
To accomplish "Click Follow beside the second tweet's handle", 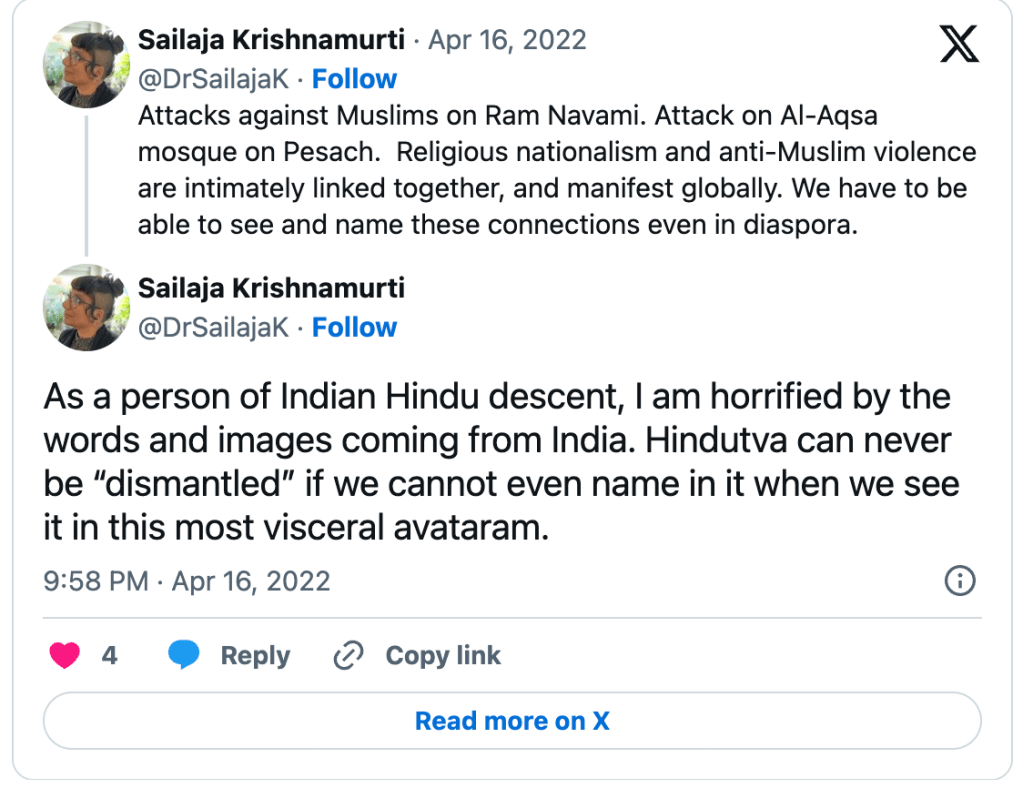I will (354, 327).
